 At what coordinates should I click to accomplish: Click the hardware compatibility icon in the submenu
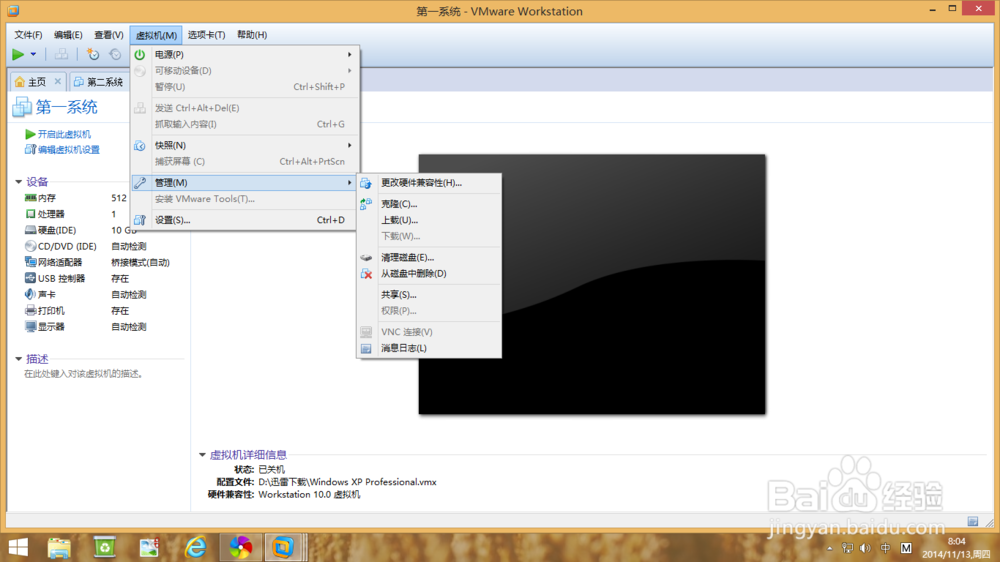[366, 183]
